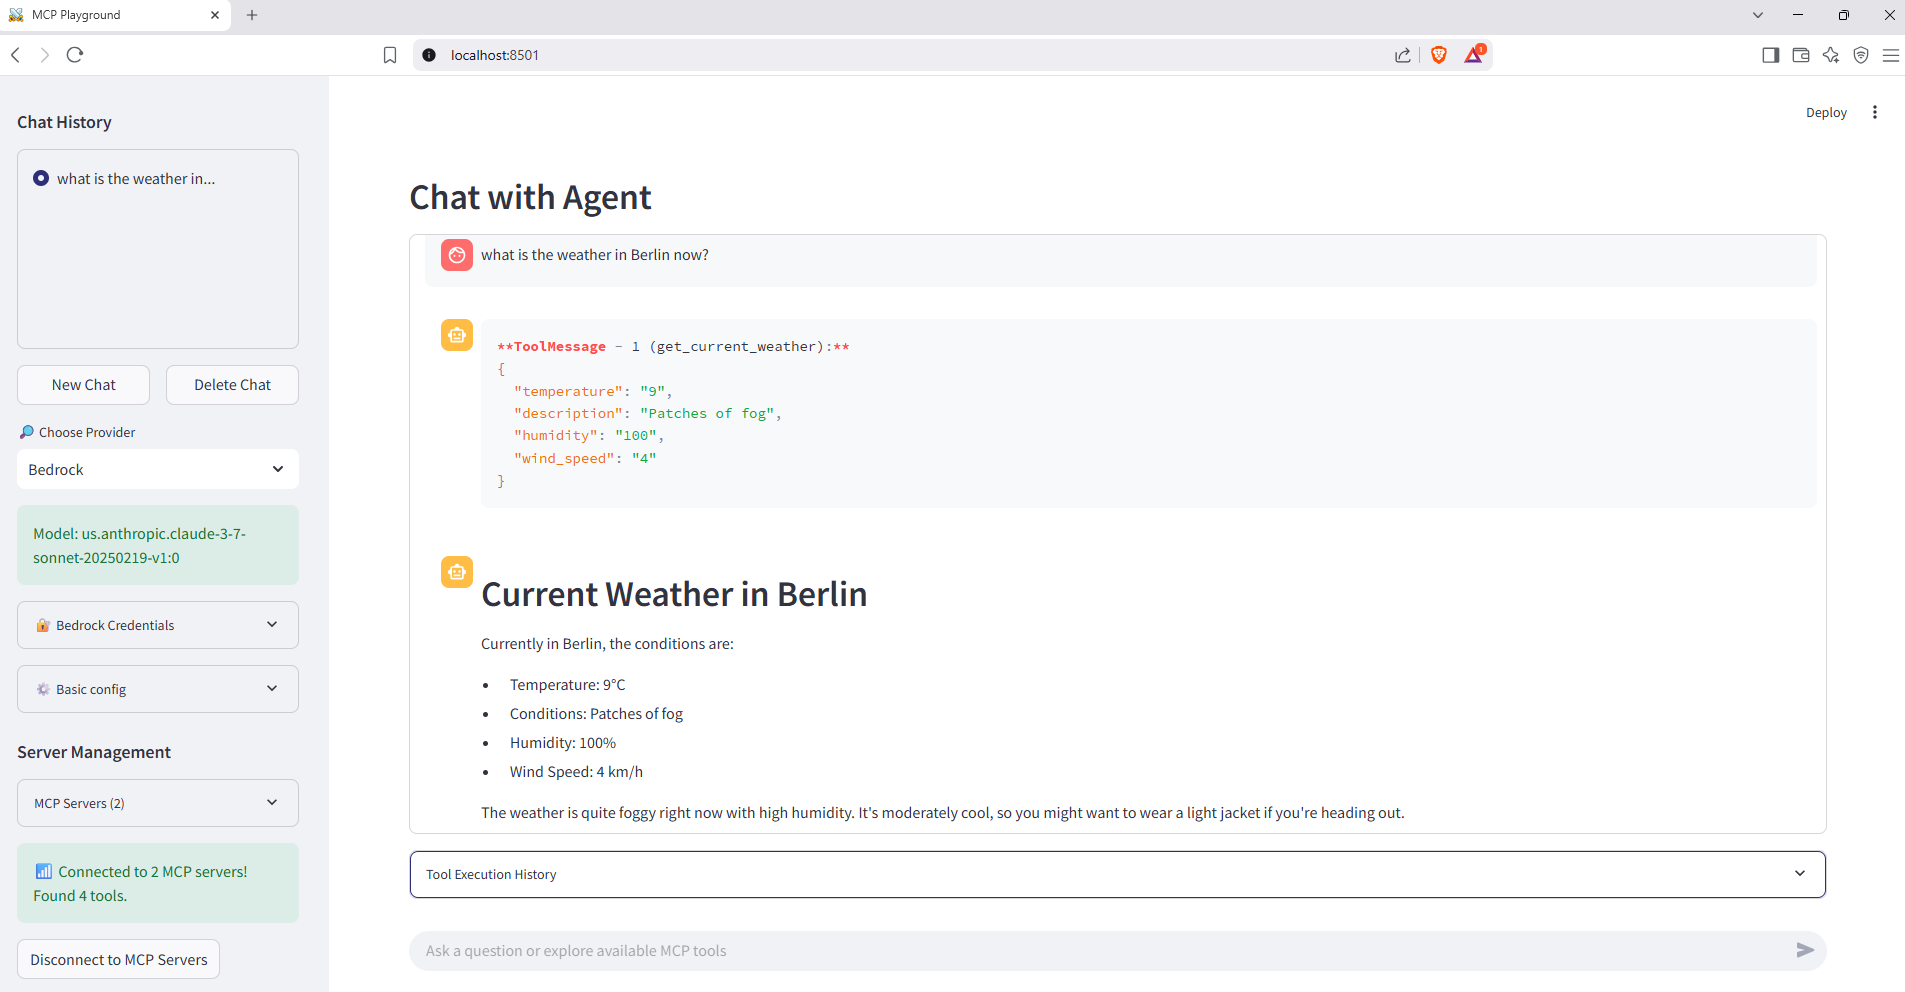Image resolution: width=1905 pixels, height=992 pixels.
Task: Click Disconnect to MCP Servers button
Action: tap(118, 959)
